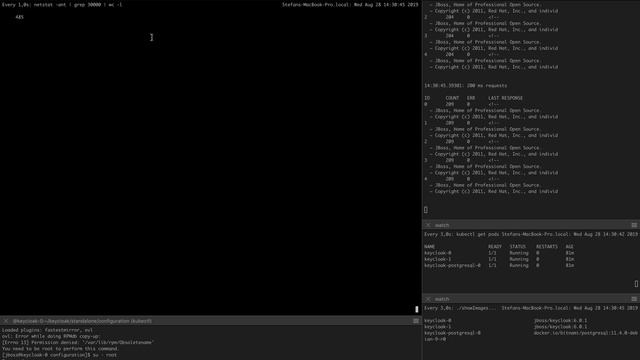Viewport: 640px width, 360px height.
Task: Open the showImages pane menu icon
Action: tap(634, 299)
